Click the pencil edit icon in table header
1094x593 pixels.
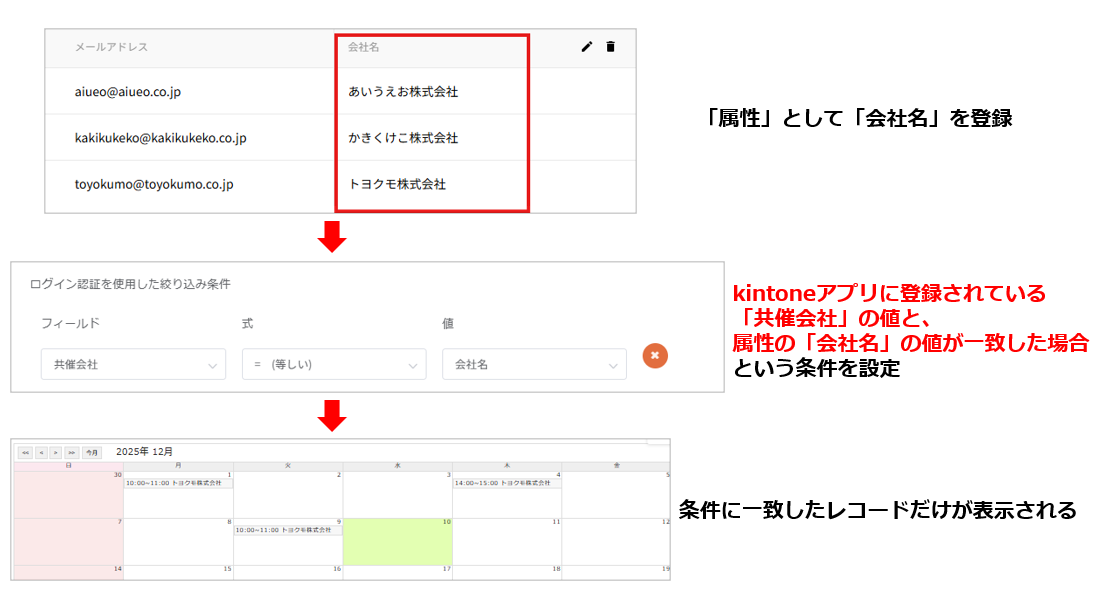(587, 47)
